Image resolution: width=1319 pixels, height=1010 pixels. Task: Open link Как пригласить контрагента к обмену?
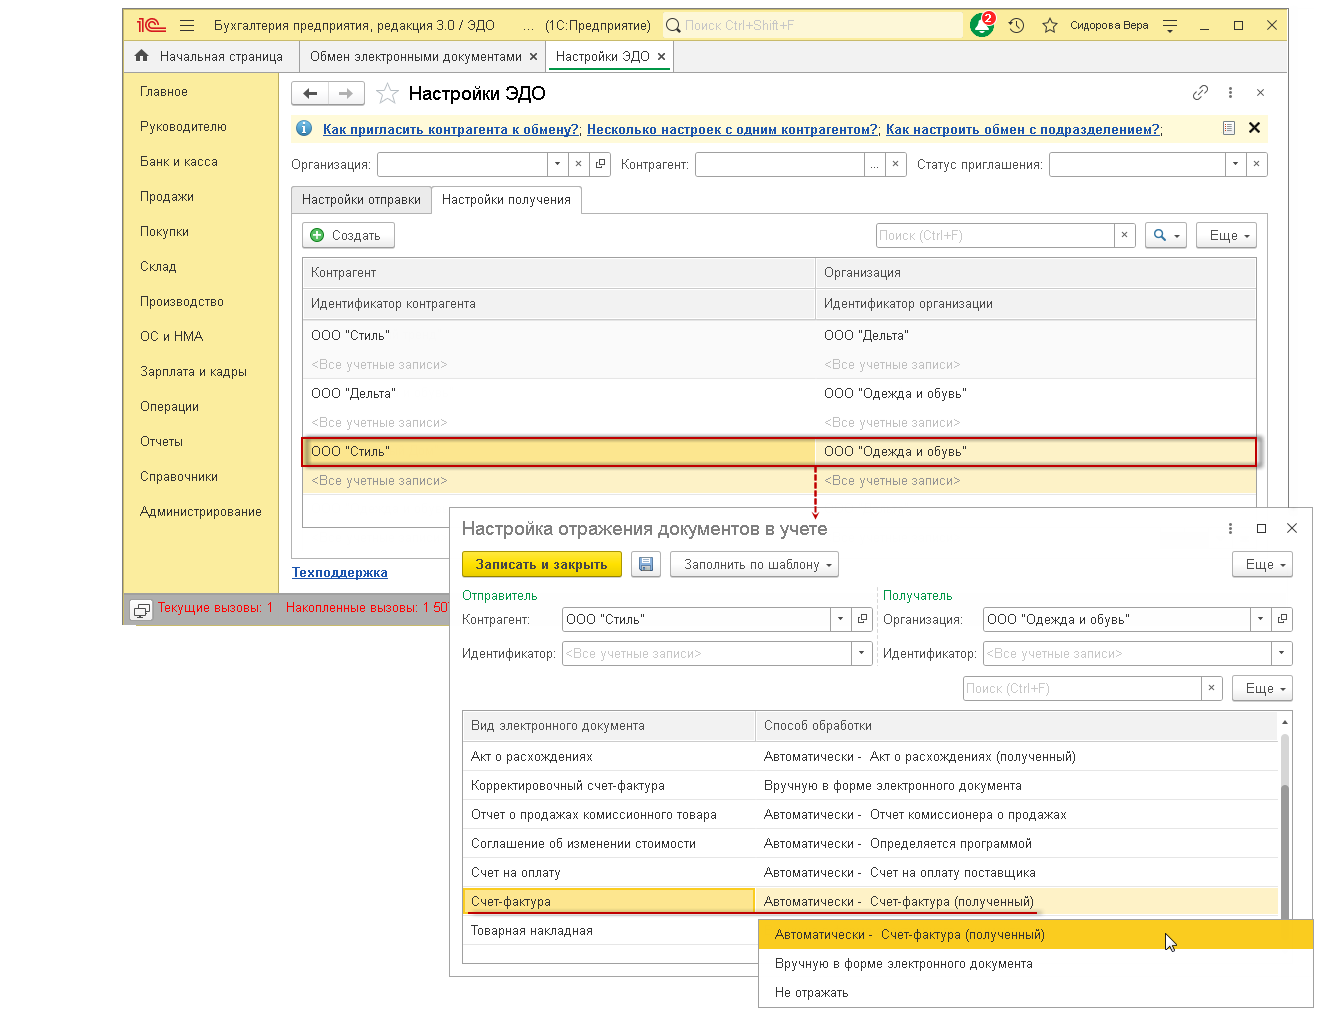451,129
